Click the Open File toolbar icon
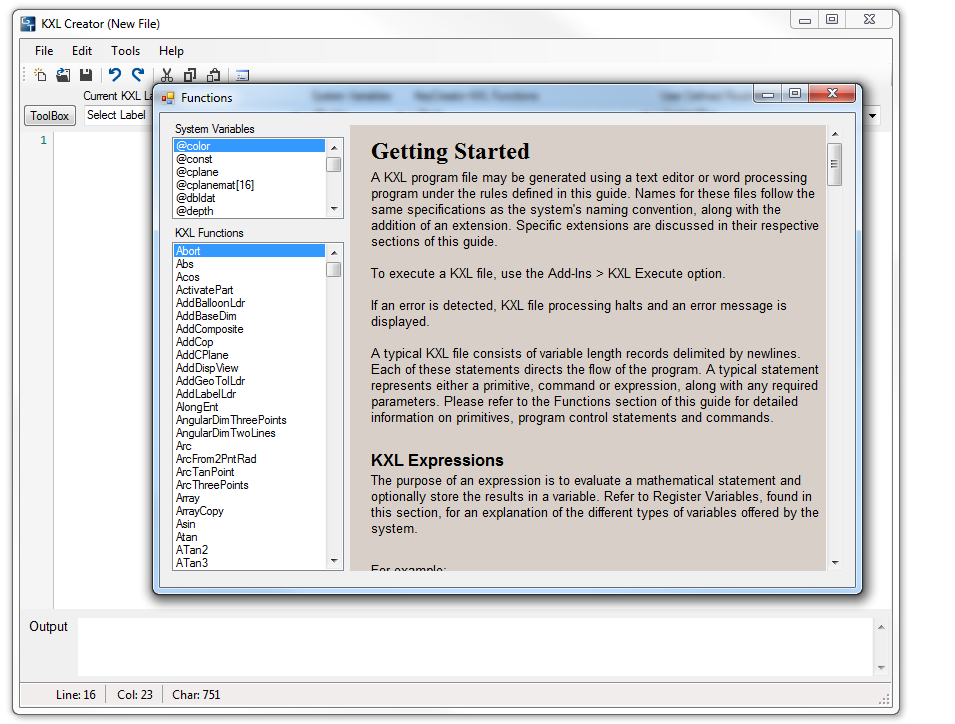 [x=63, y=75]
